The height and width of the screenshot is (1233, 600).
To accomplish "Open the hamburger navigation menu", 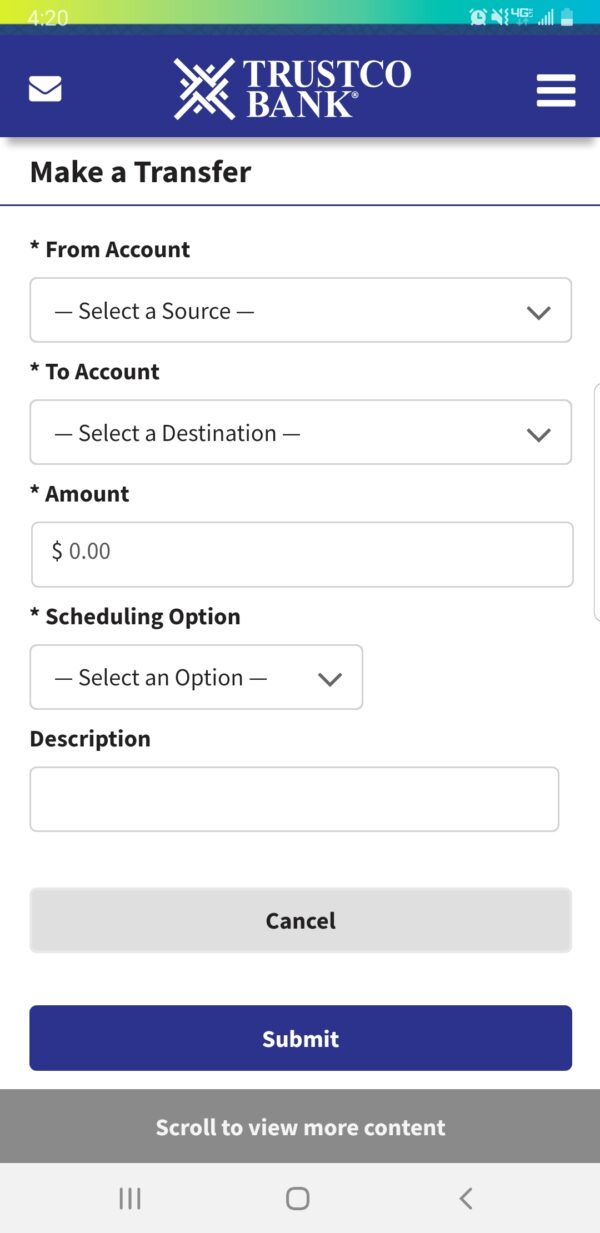I will [556, 89].
